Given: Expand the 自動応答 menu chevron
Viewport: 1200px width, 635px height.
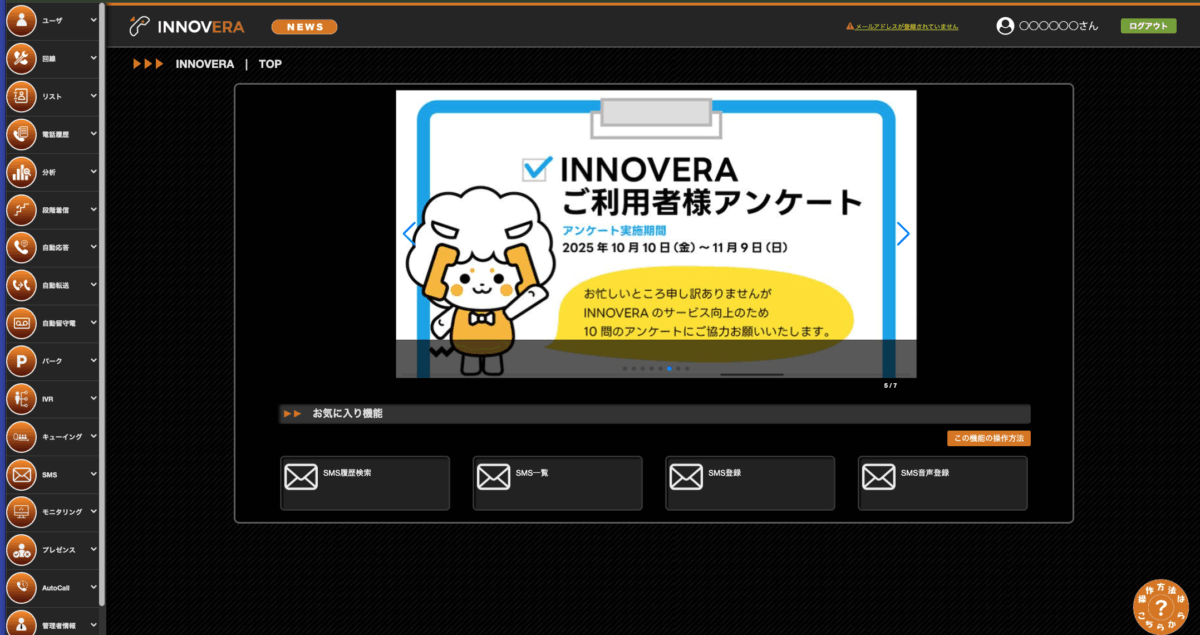Looking at the screenshot, I should pos(95,247).
